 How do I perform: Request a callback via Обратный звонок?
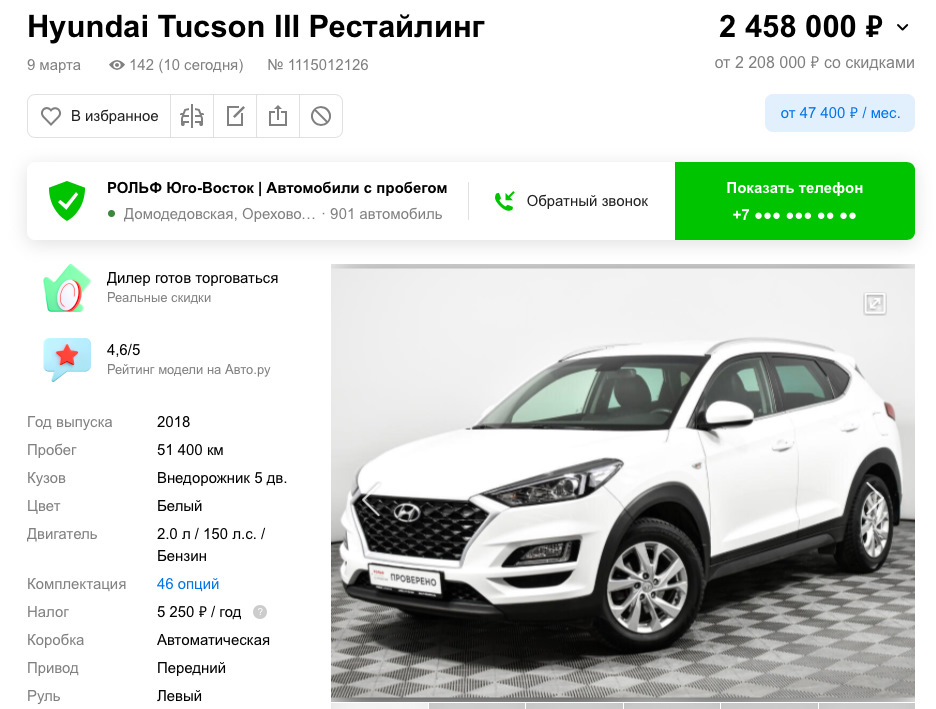(x=572, y=201)
